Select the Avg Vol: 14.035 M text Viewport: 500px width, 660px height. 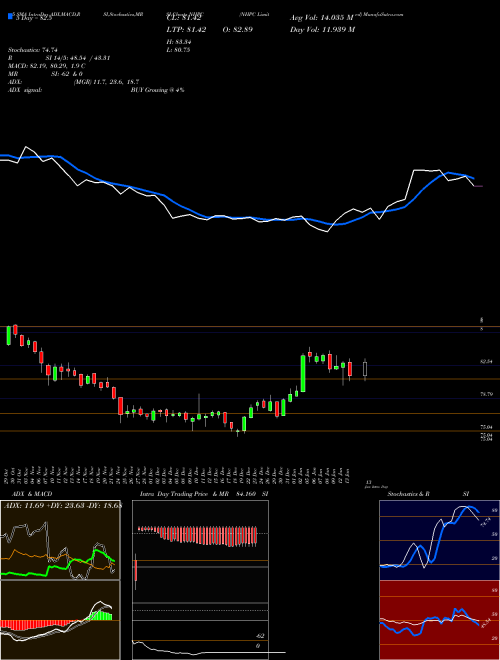click(322, 18)
